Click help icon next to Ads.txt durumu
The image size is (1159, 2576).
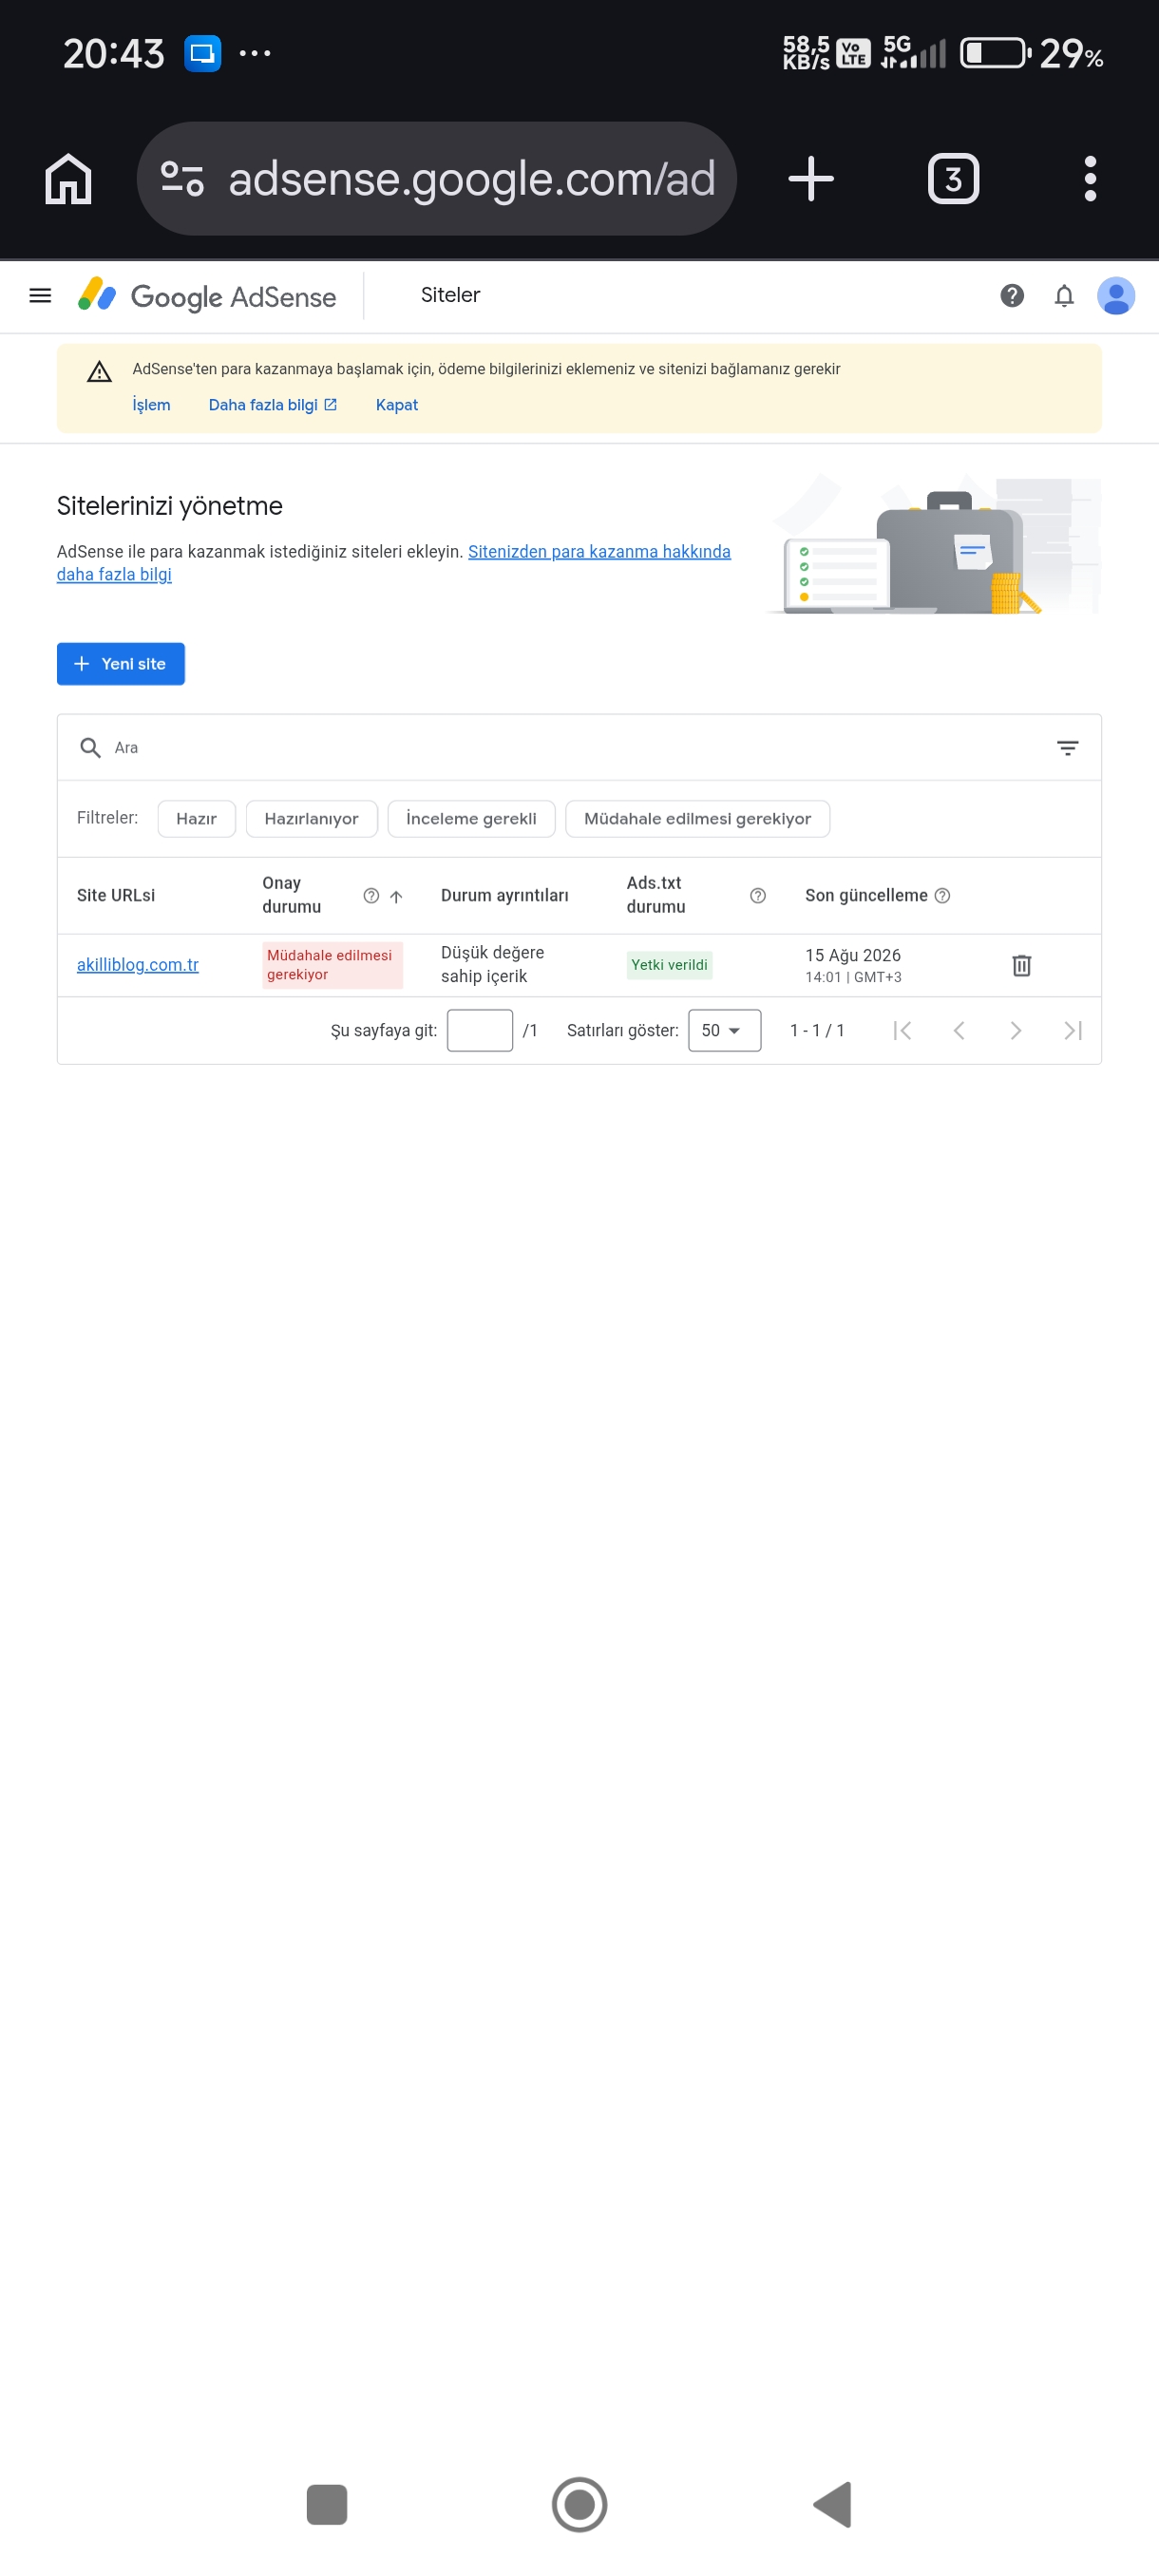(x=758, y=895)
